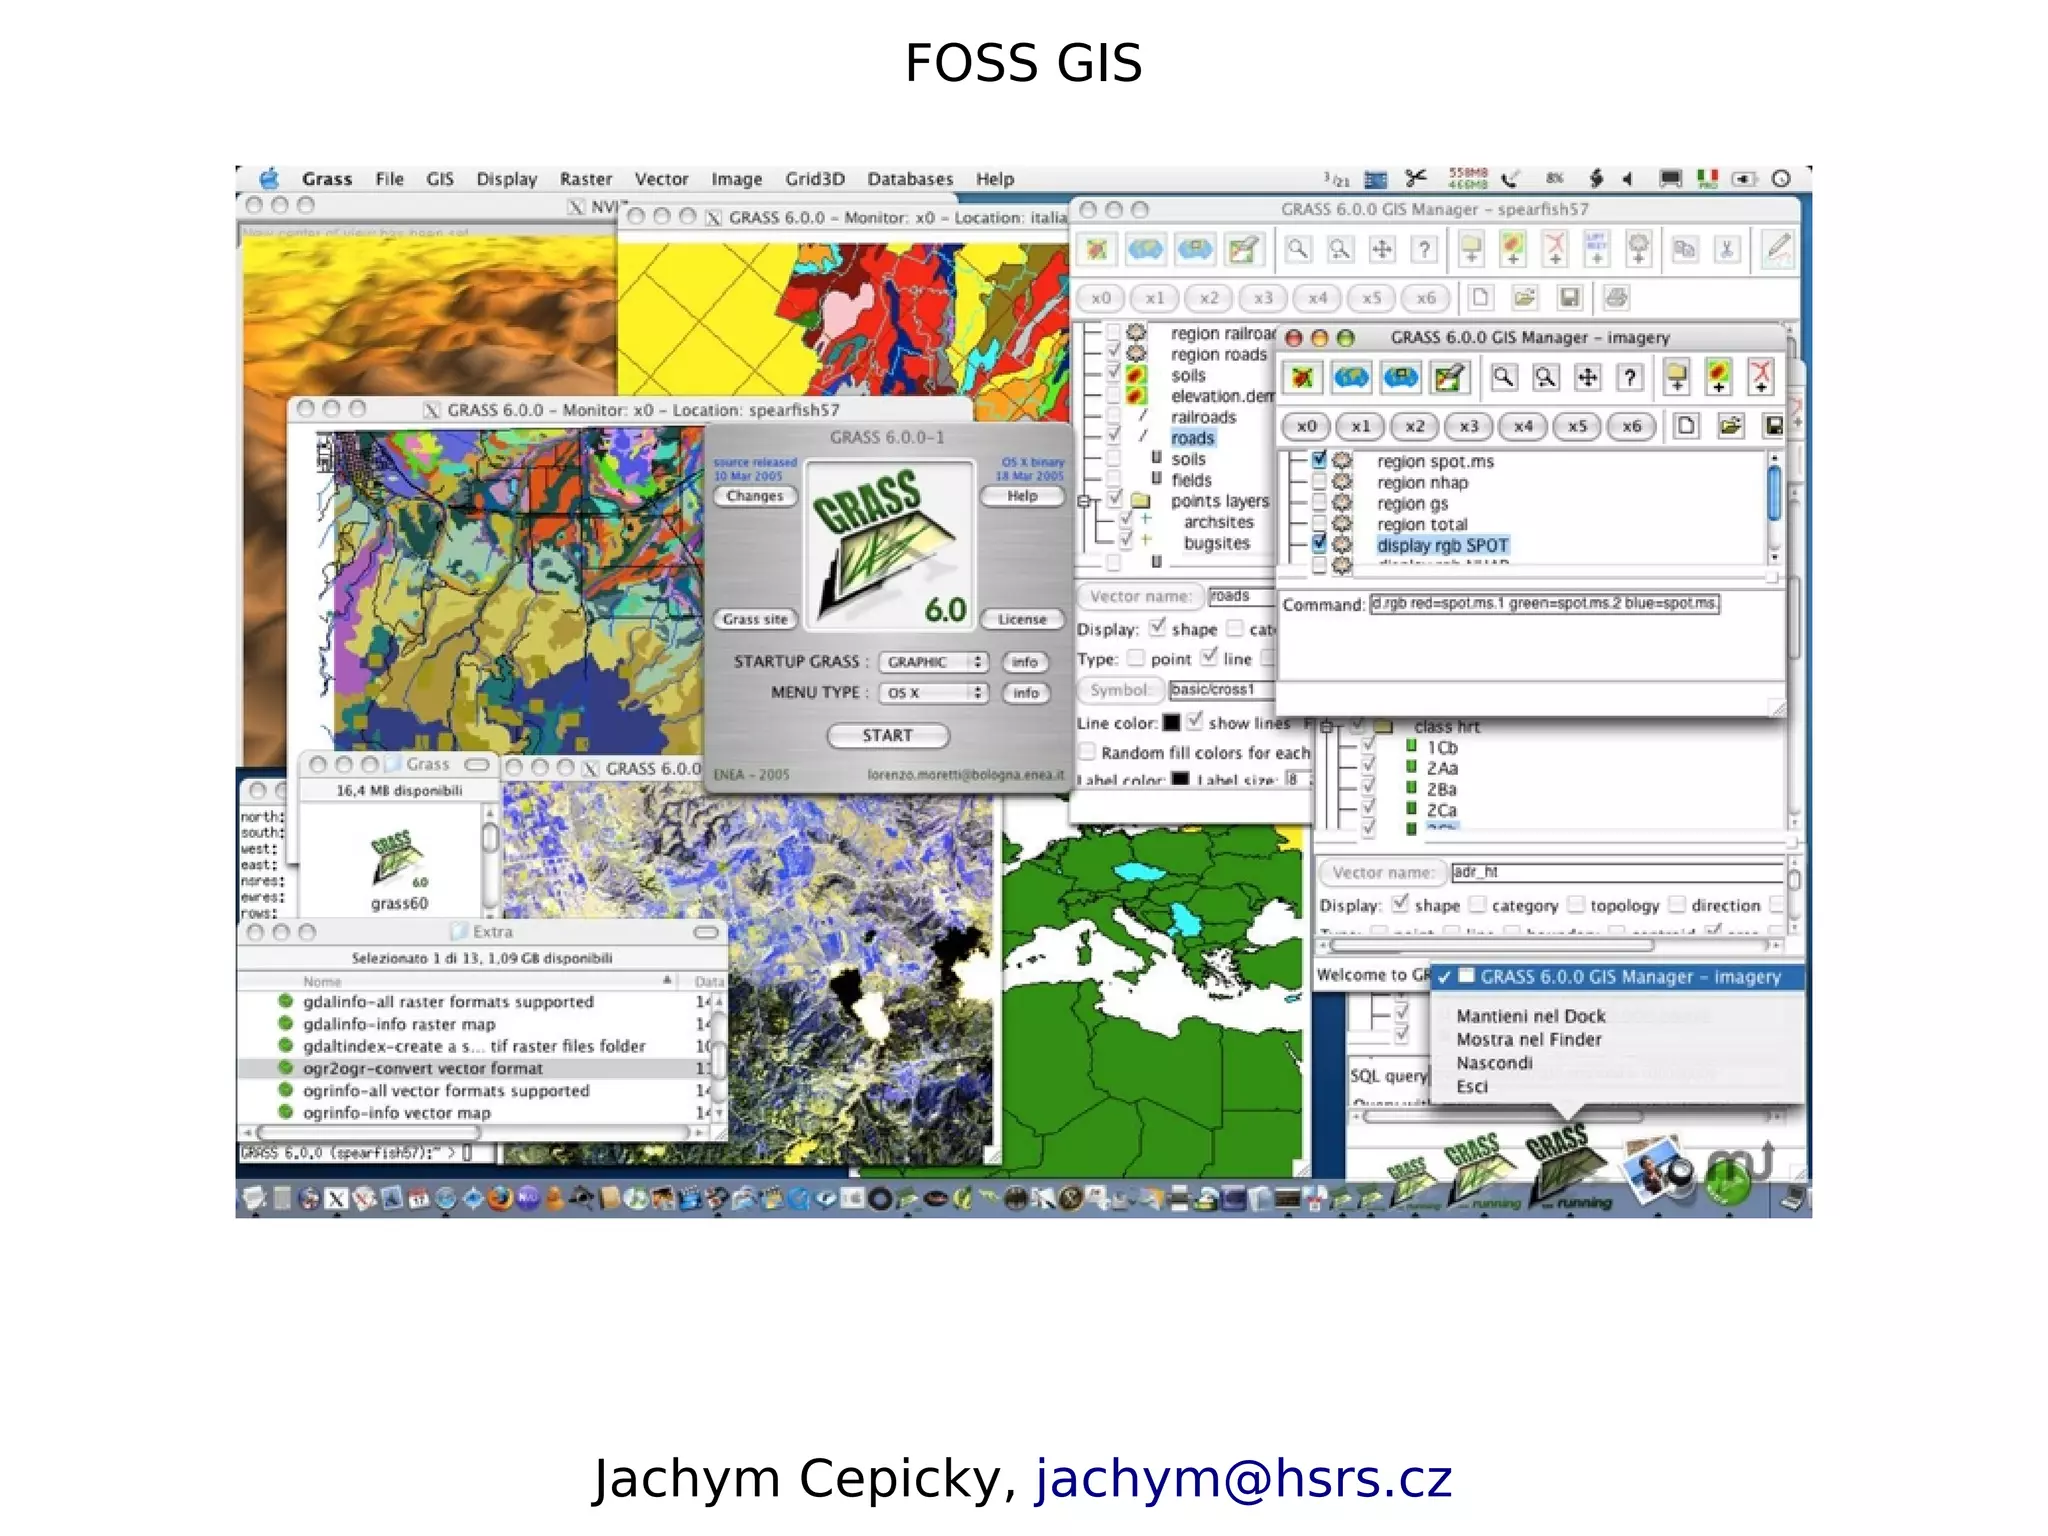The height and width of the screenshot is (1536, 2048).
Task: Open the Vector menu
Action: pos(661,179)
